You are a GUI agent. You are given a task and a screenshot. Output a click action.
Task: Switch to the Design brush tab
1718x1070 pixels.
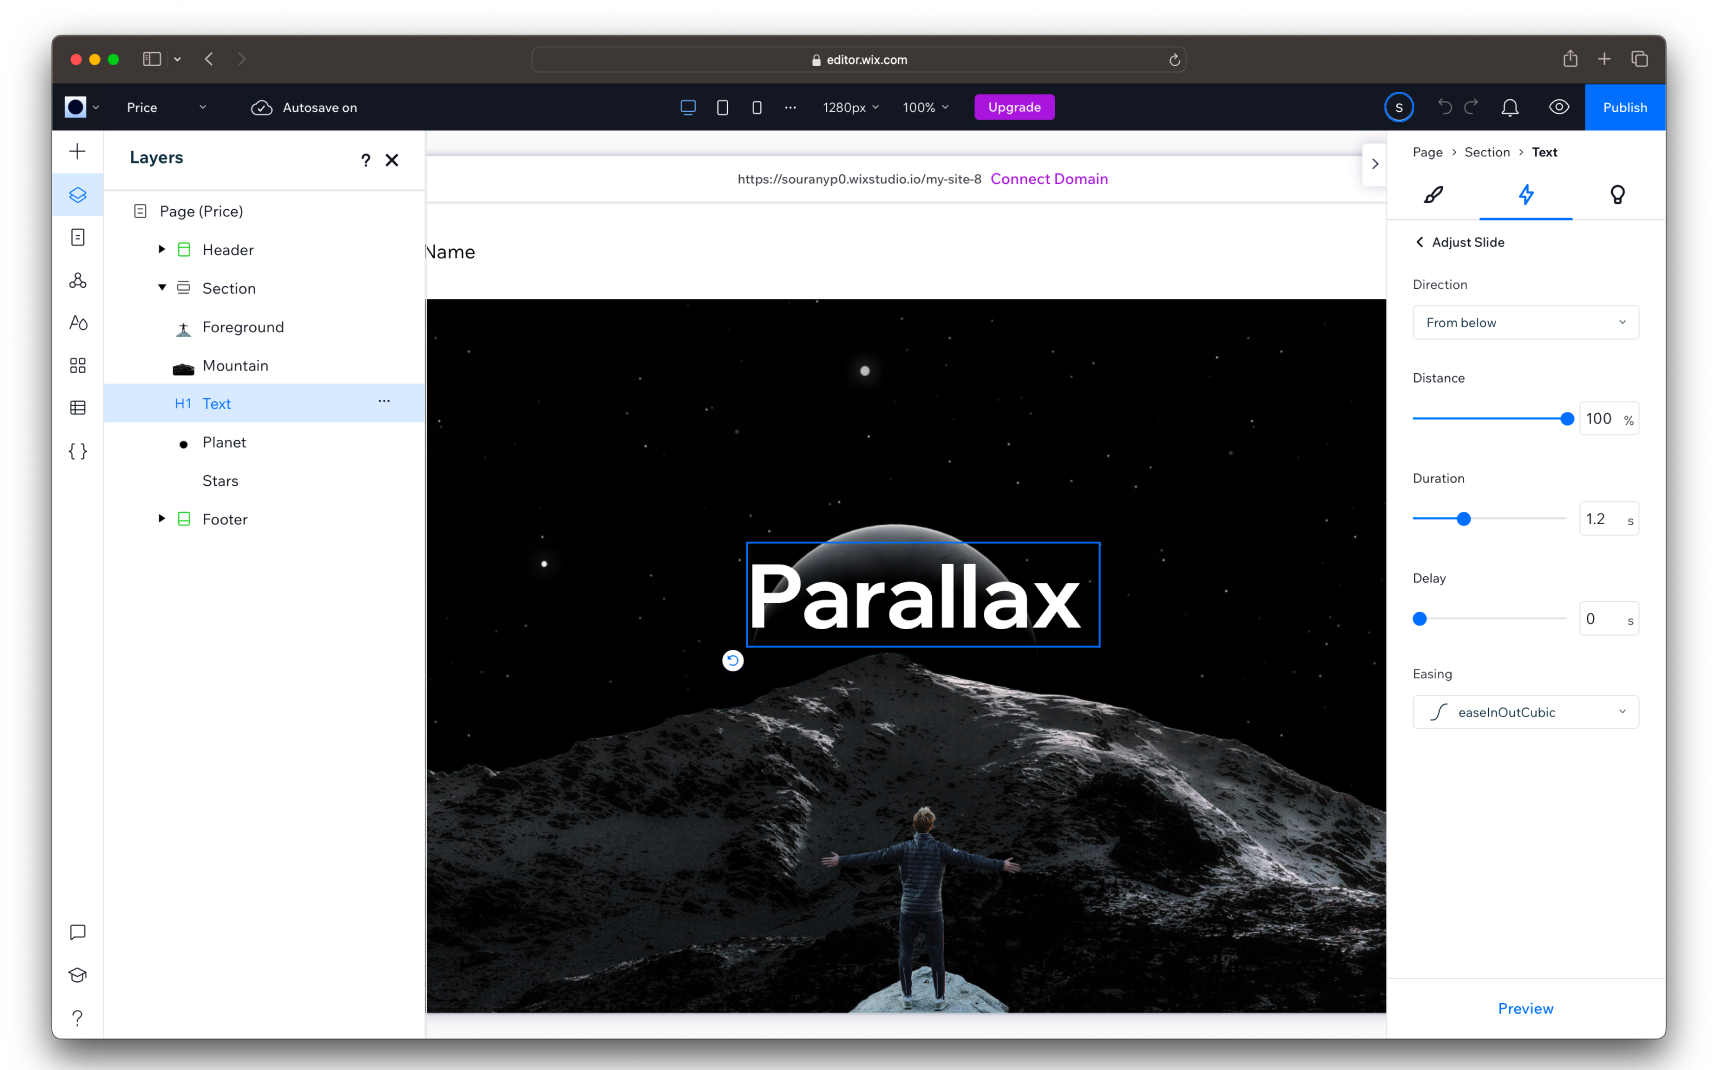[1433, 196]
